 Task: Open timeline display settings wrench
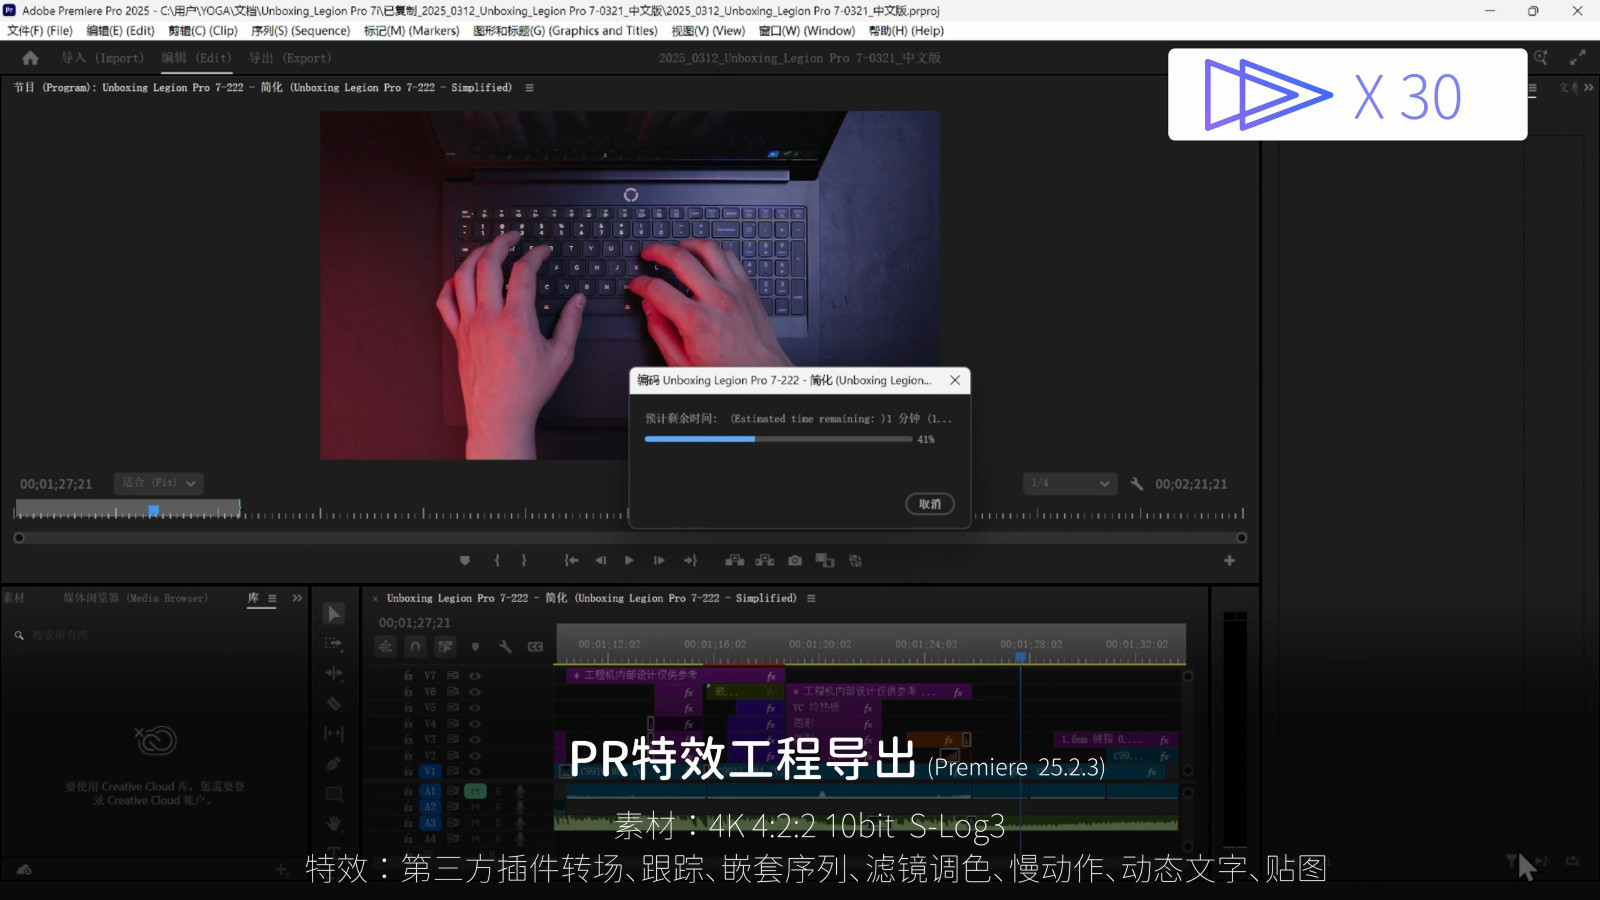pyautogui.click(x=505, y=647)
